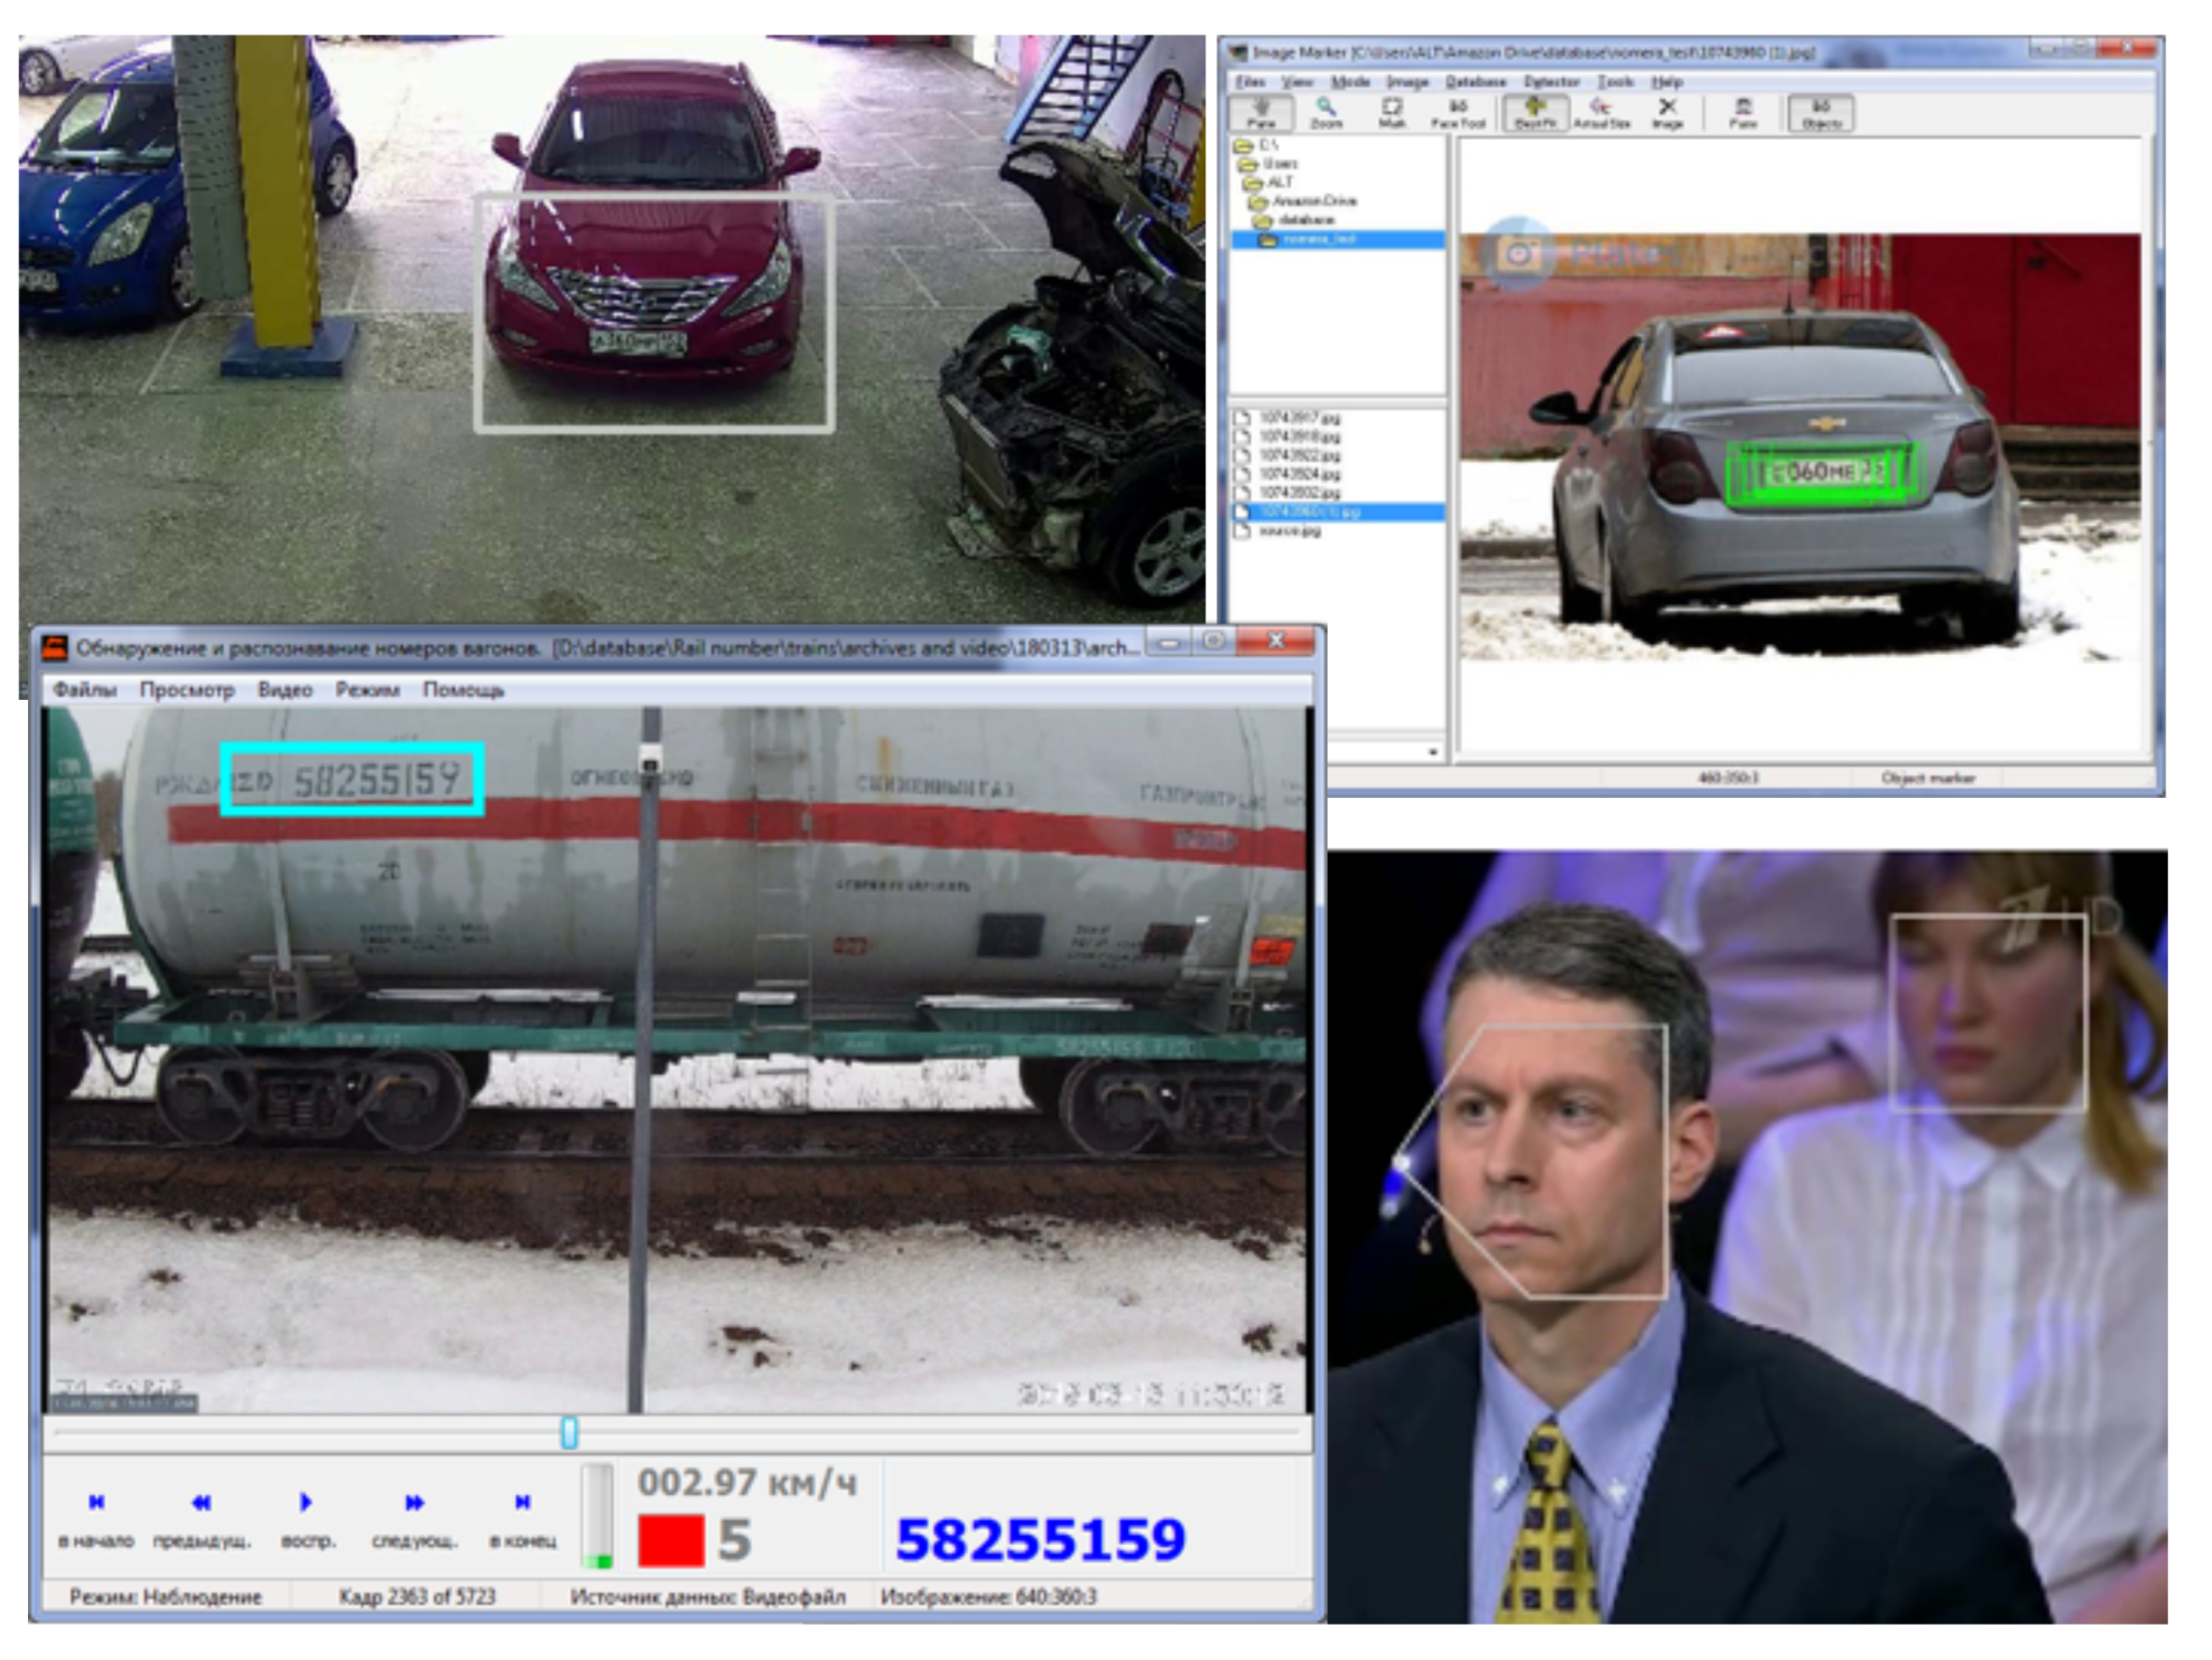The width and height of the screenshot is (2212, 1660).
Task: Expand the database folder in tree
Action: pos(1304,220)
